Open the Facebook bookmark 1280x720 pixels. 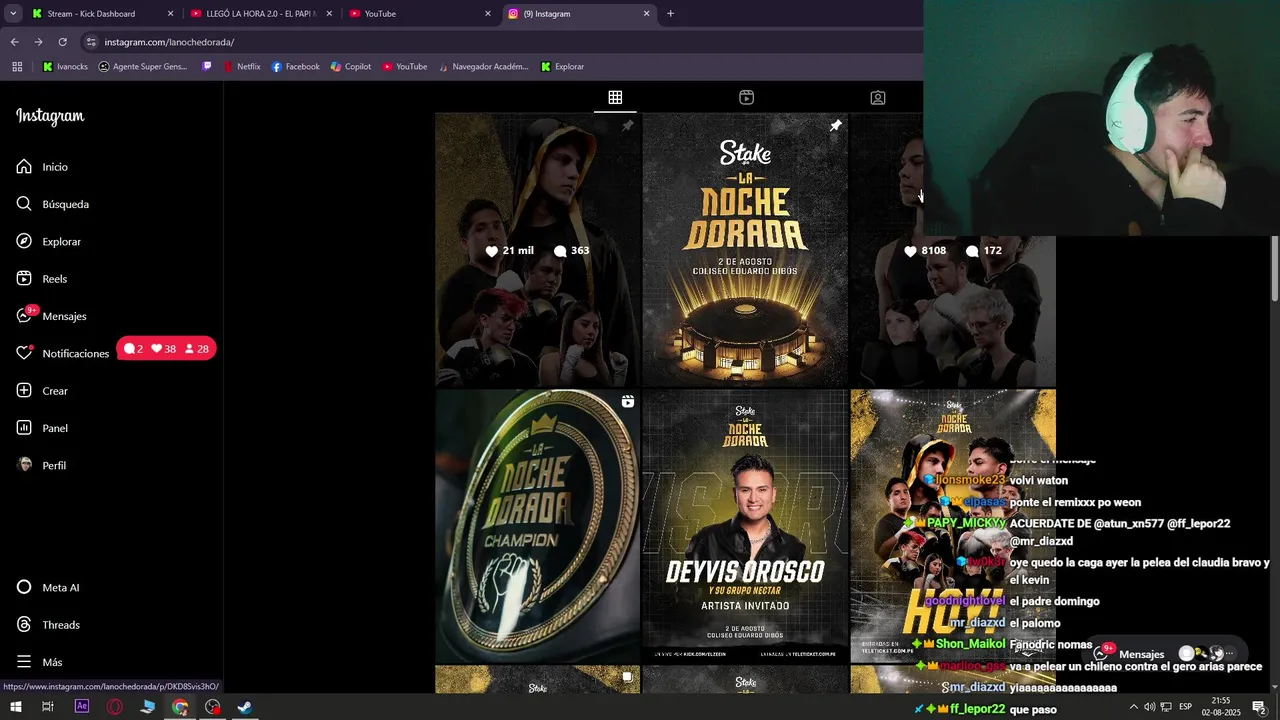[x=296, y=67]
